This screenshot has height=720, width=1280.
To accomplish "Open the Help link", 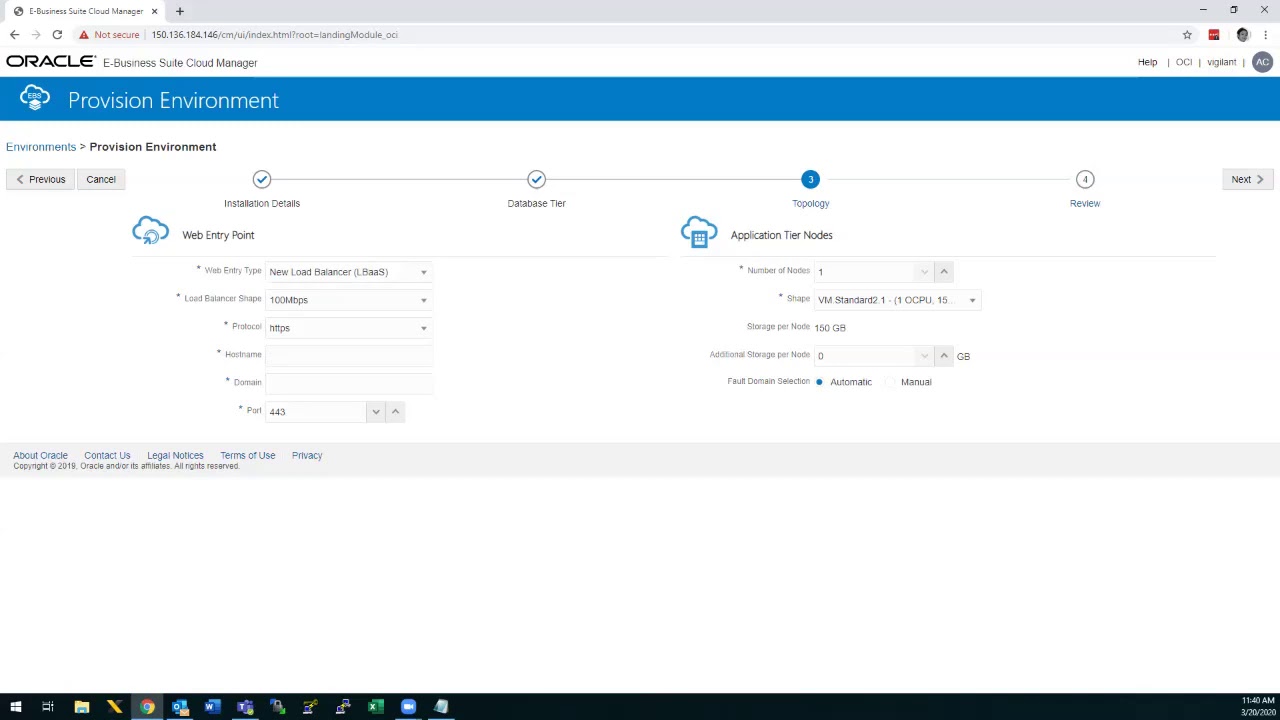I will point(1147,62).
